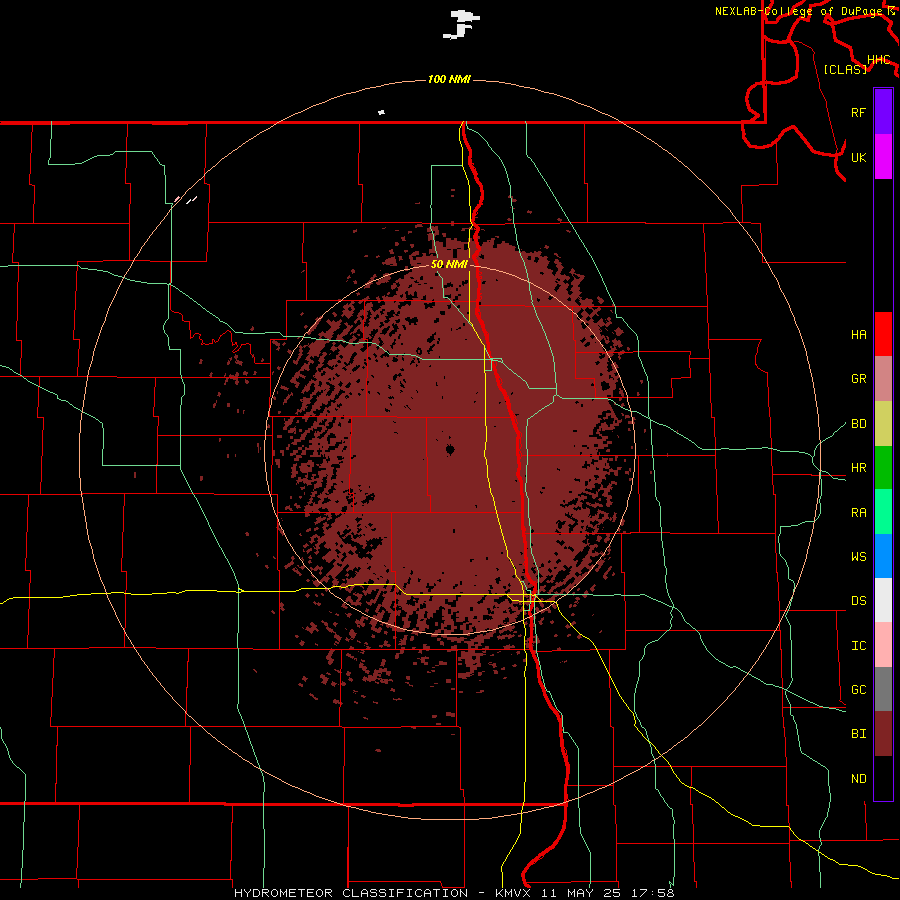The image size is (900, 900).
Task: Click the 'HYDROMETEOR CLASSIFICATION' caption text
Action: click(351, 893)
